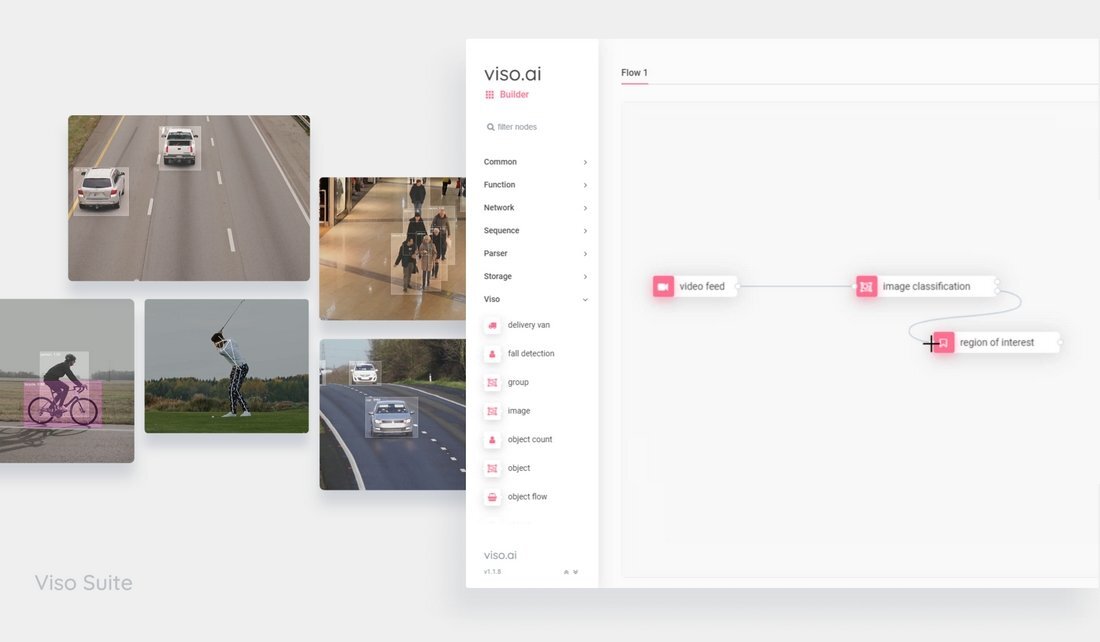Expand the Function category
The height and width of the screenshot is (642, 1100).
click(x=500, y=184)
